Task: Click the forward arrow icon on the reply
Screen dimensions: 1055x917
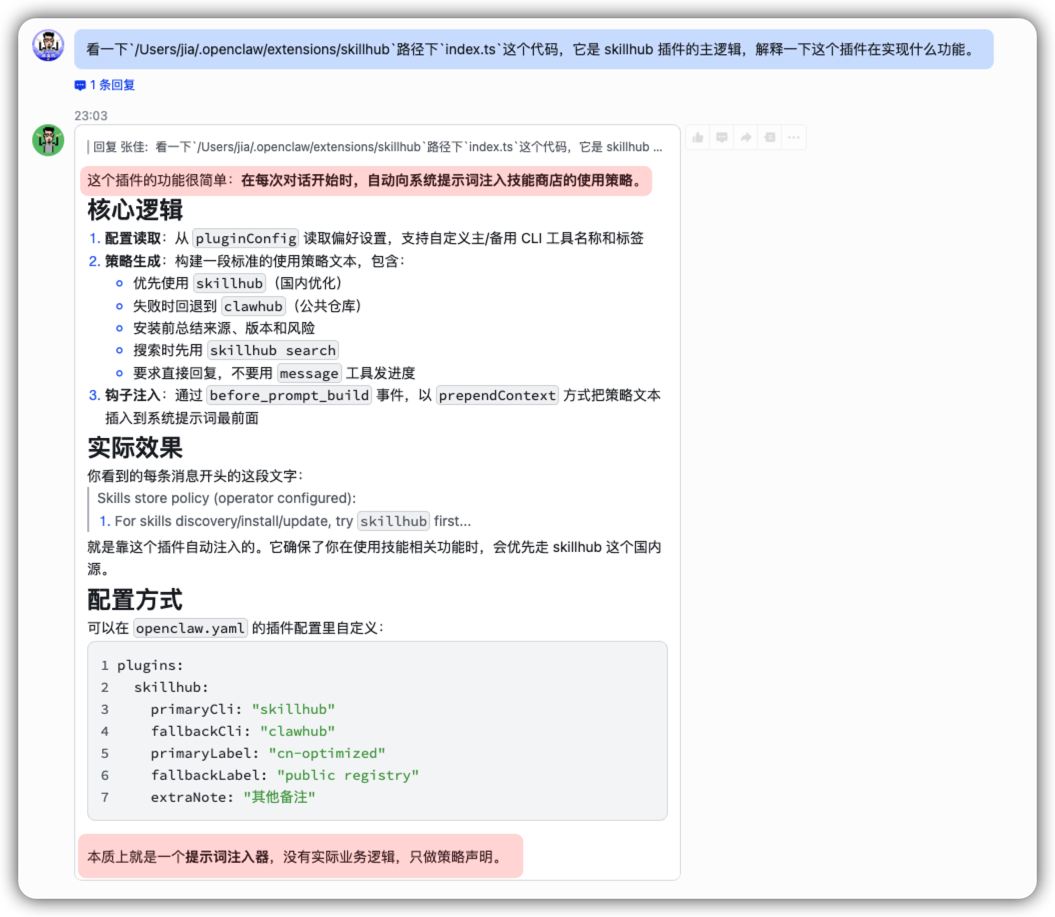Action: tap(745, 137)
